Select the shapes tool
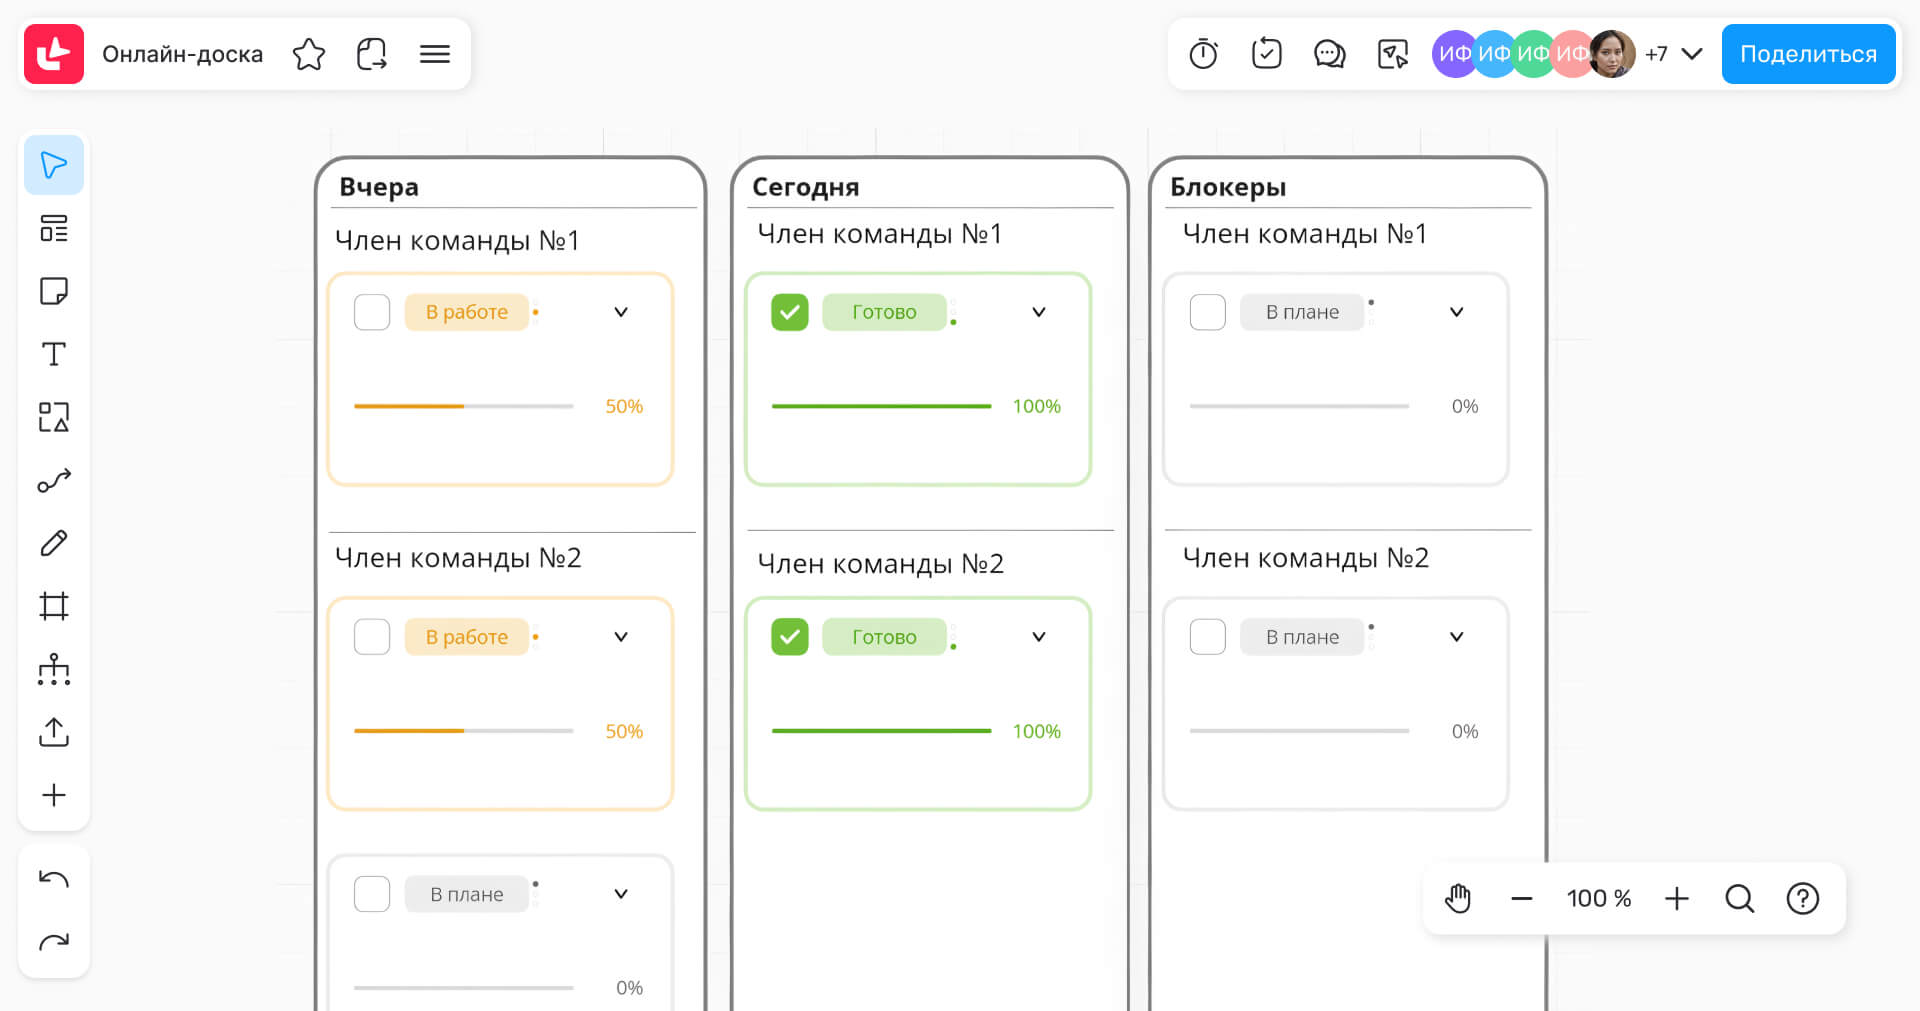1920x1011 pixels. 54,417
